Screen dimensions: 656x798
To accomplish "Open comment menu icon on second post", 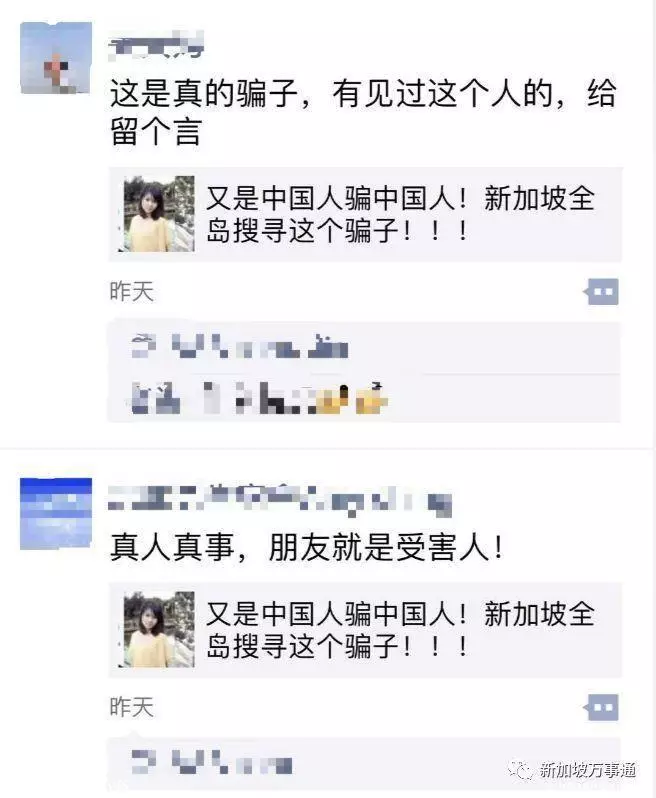I will click(x=602, y=707).
